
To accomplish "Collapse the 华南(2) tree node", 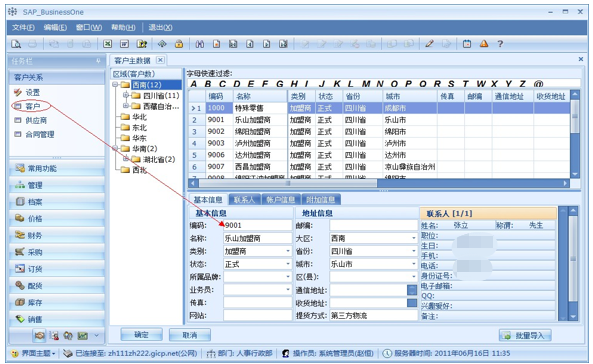I will coord(115,148).
